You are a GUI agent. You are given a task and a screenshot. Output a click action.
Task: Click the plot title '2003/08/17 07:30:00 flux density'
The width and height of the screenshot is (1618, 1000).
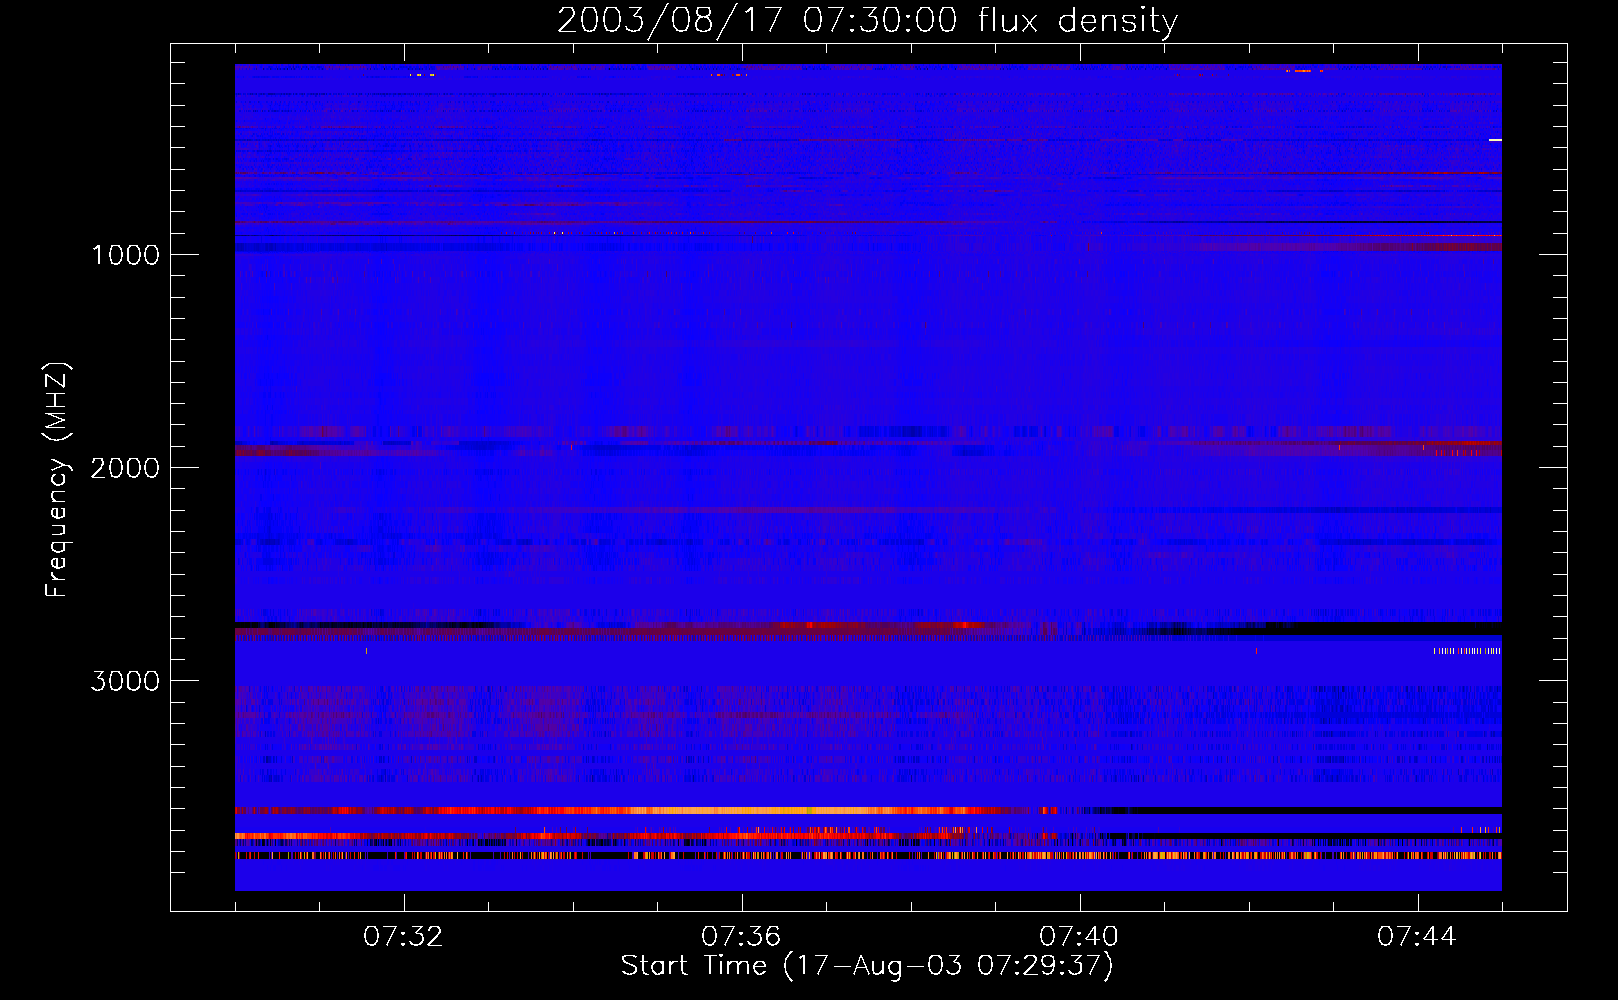point(867,21)
